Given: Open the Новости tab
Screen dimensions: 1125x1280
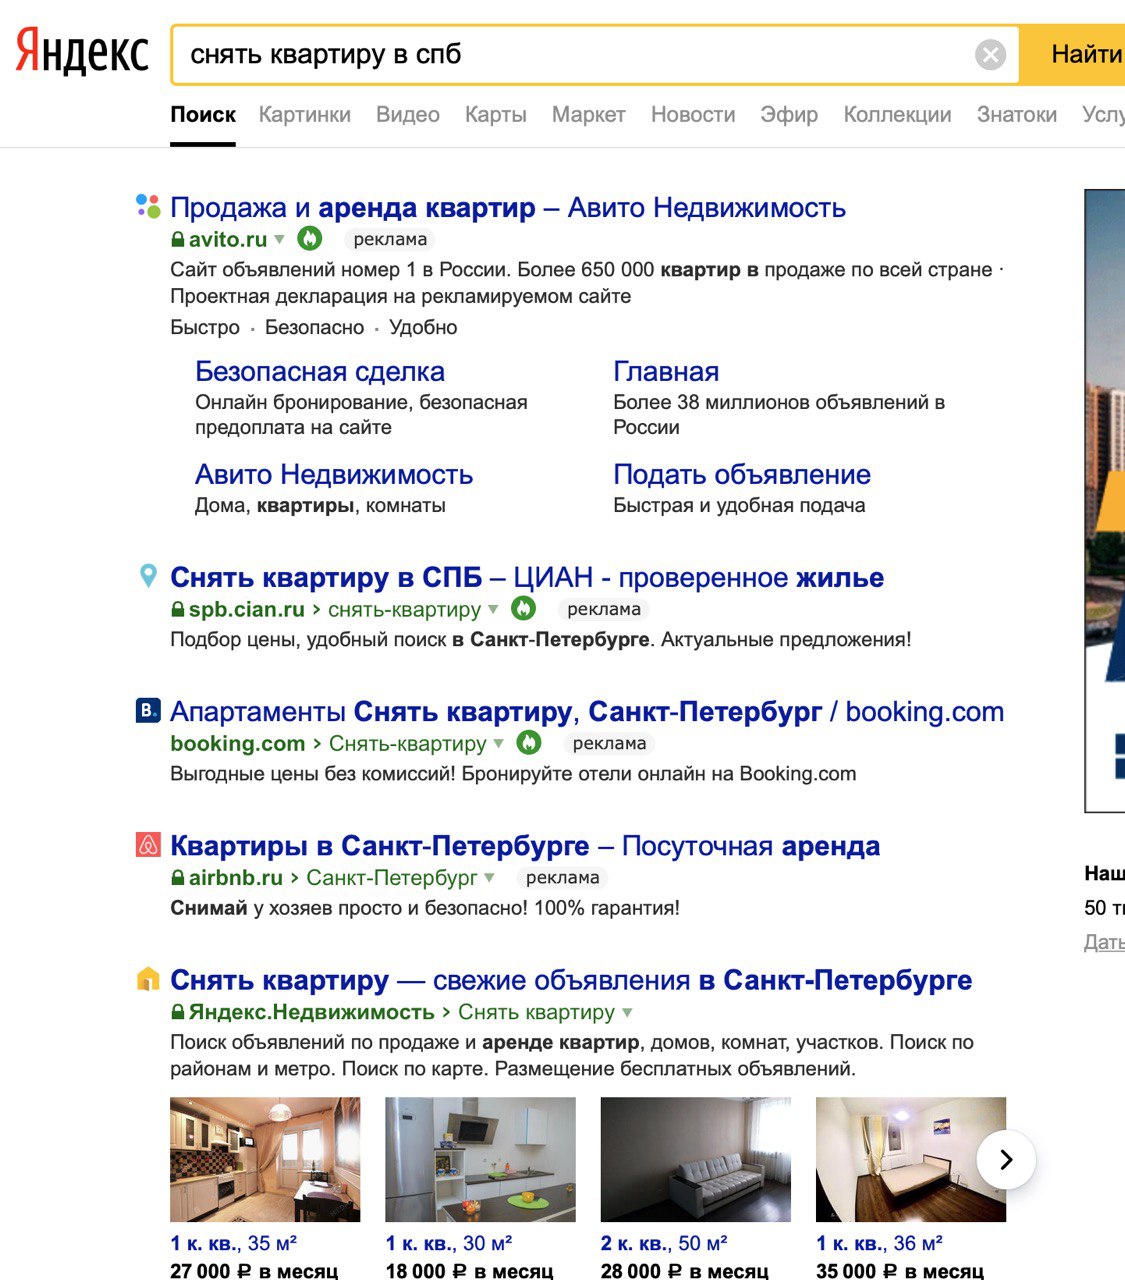Looking at the screenshot, I should coord(693,115).
